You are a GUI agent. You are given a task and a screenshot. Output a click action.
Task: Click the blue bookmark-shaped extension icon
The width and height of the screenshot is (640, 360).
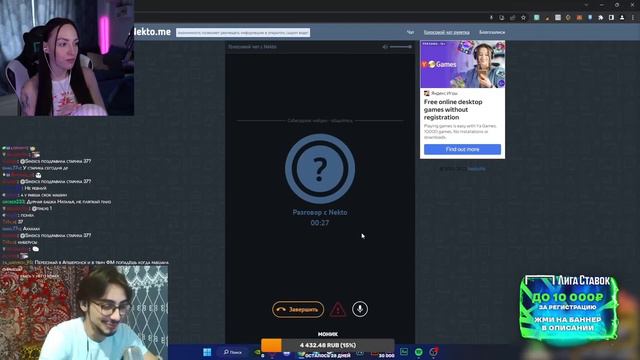(590, 18)
